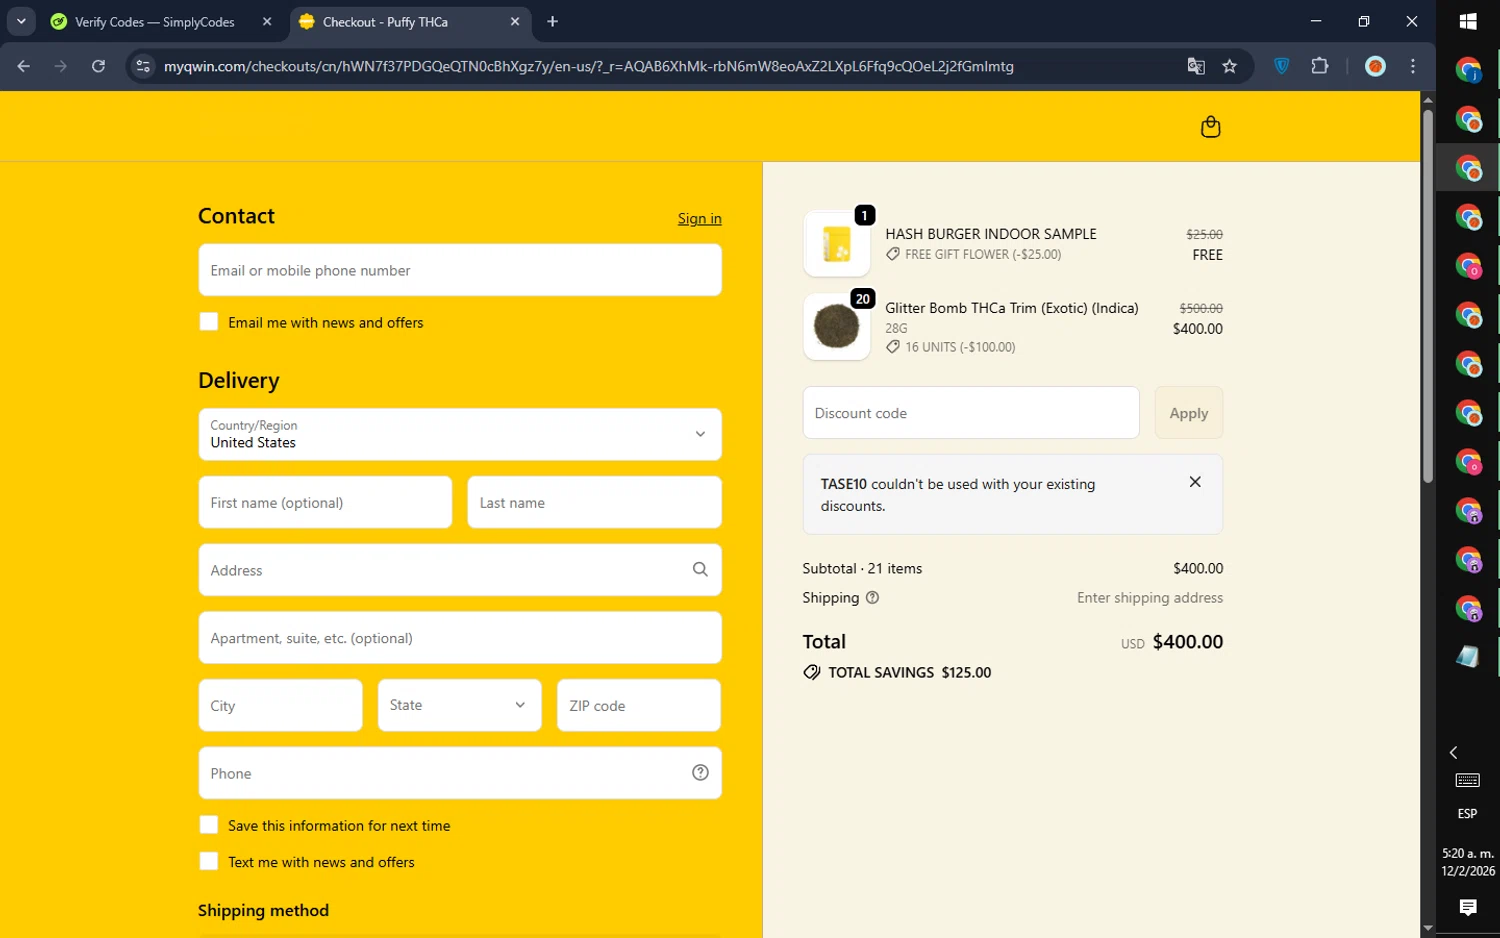Dismiss the TASE10 discount error message
Viewport: 1500px width, 938px height.
(1195, 482)
